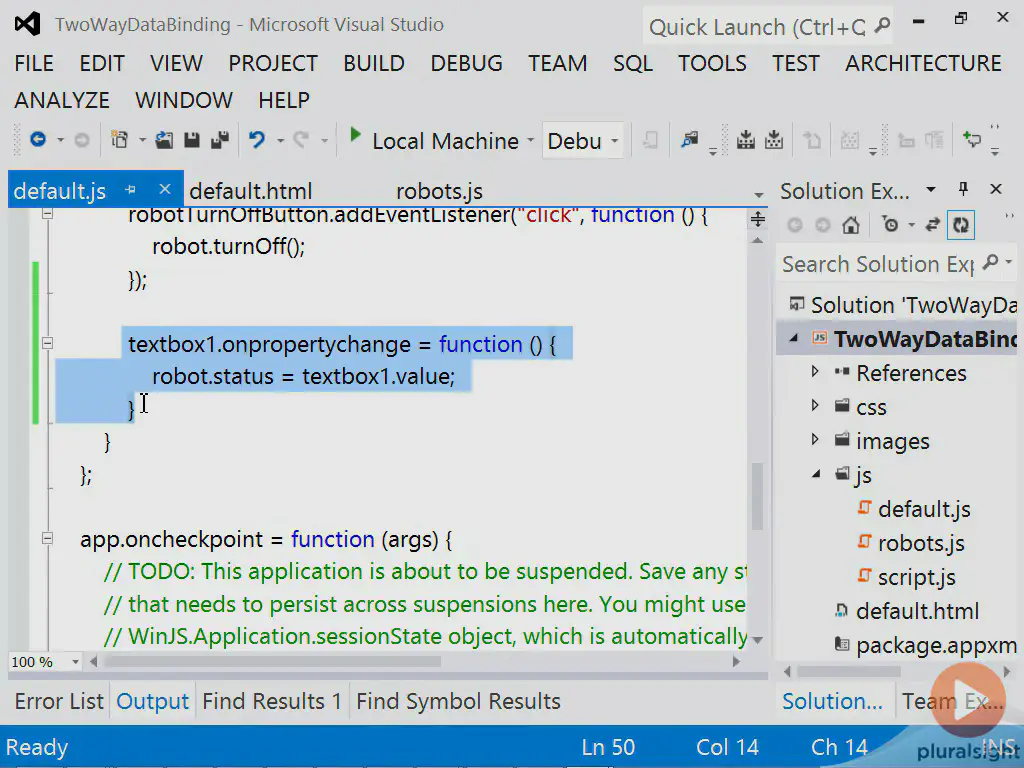Click the first download-tray toolbar icon
Image resolution: width=1024 pixels, height=768 pixels.
coord(746,140)
